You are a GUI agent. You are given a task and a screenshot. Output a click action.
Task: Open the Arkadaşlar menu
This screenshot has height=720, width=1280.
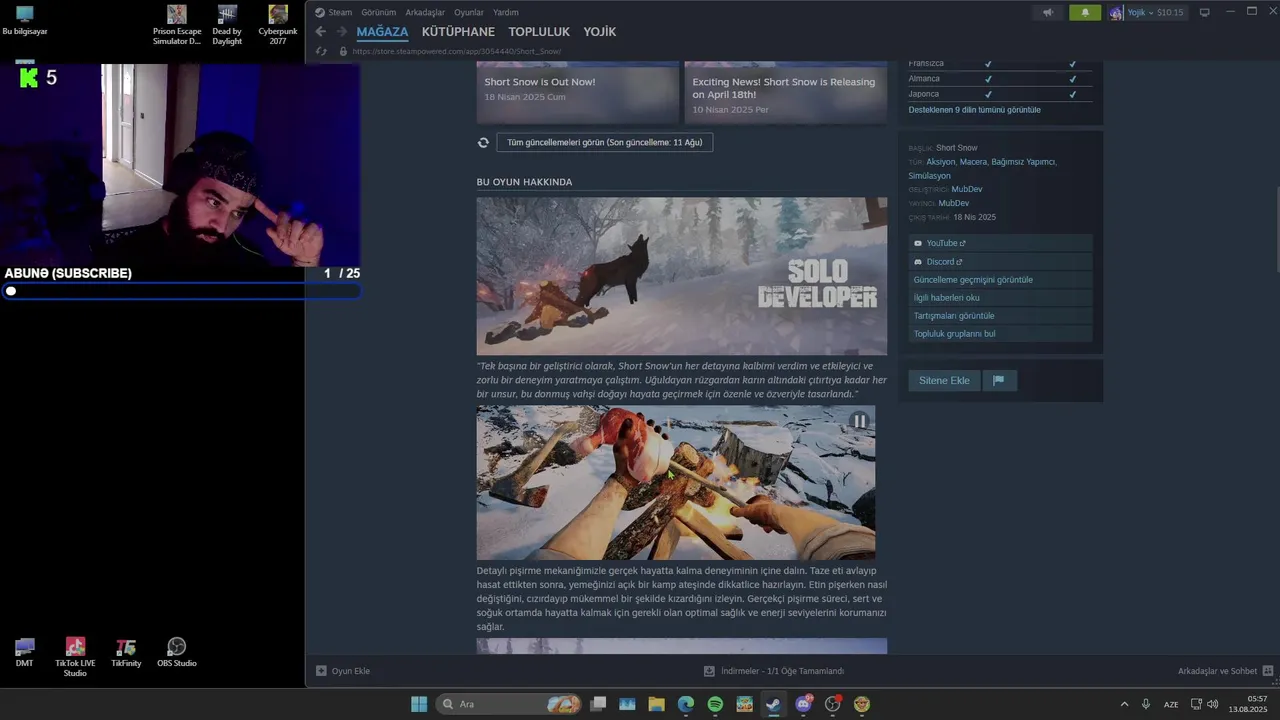425,12
